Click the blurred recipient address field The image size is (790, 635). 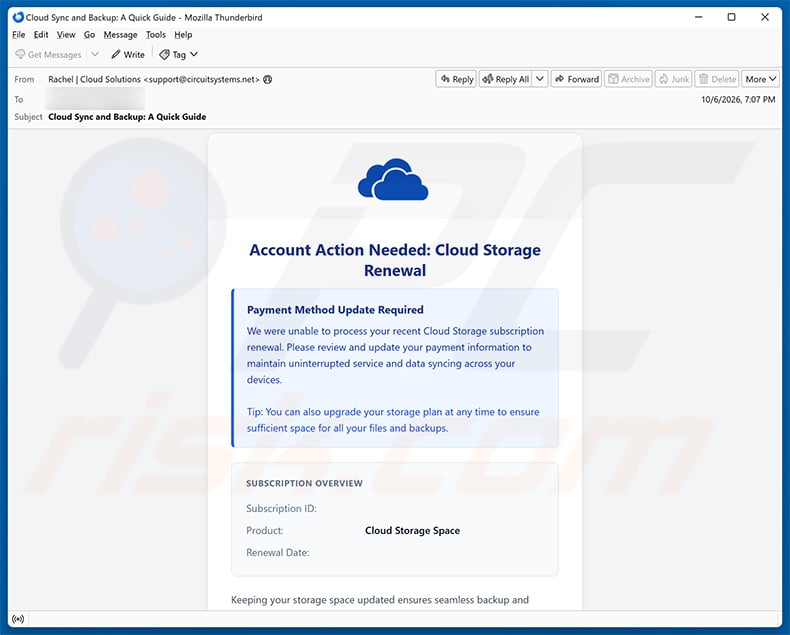tap(95, 99)
